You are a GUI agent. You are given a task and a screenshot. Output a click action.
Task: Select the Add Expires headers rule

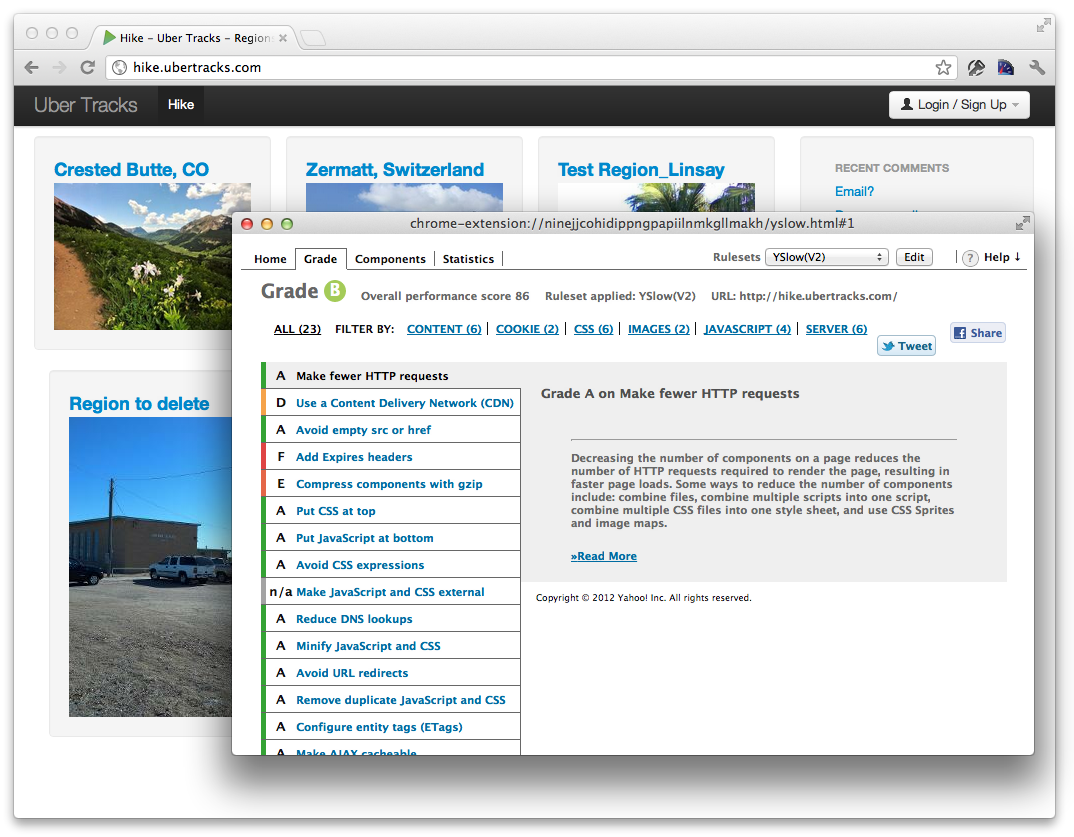pyautogui.click(x=354, y=457)
